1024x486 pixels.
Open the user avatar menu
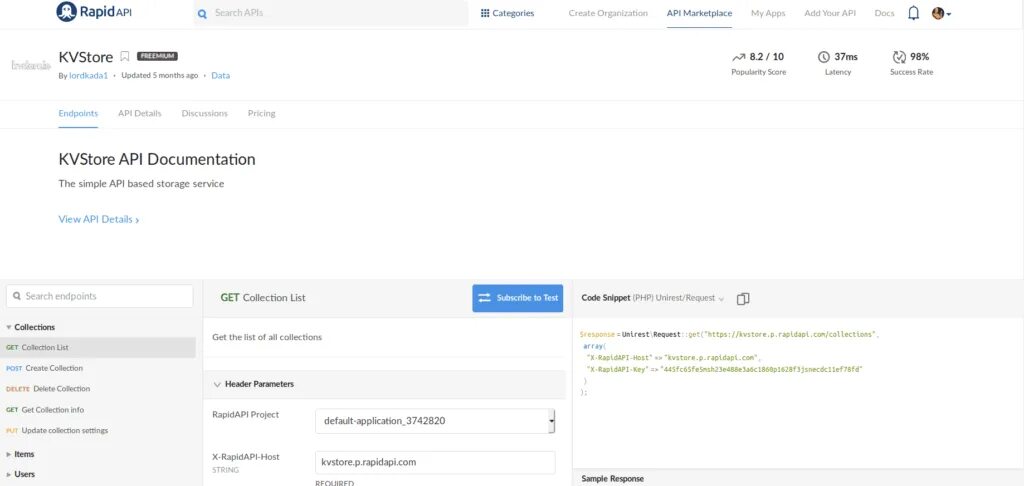tap(941, 13)
